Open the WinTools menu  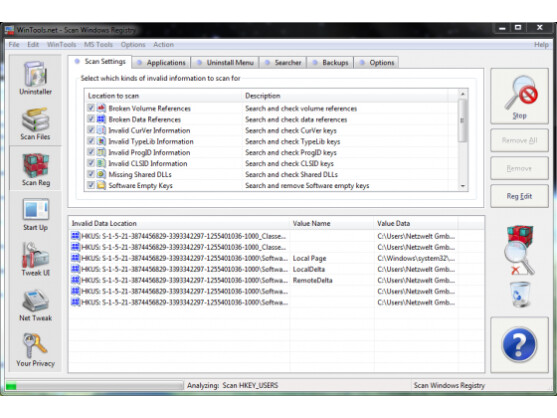click(x=61, y=44)
